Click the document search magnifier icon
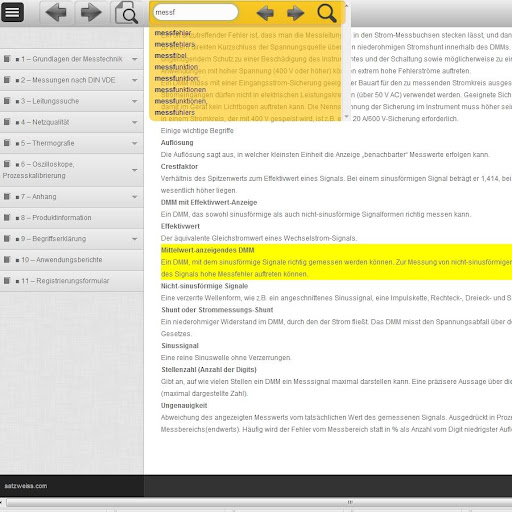This screenshot has width=512, height=512. tap(126, 13)
